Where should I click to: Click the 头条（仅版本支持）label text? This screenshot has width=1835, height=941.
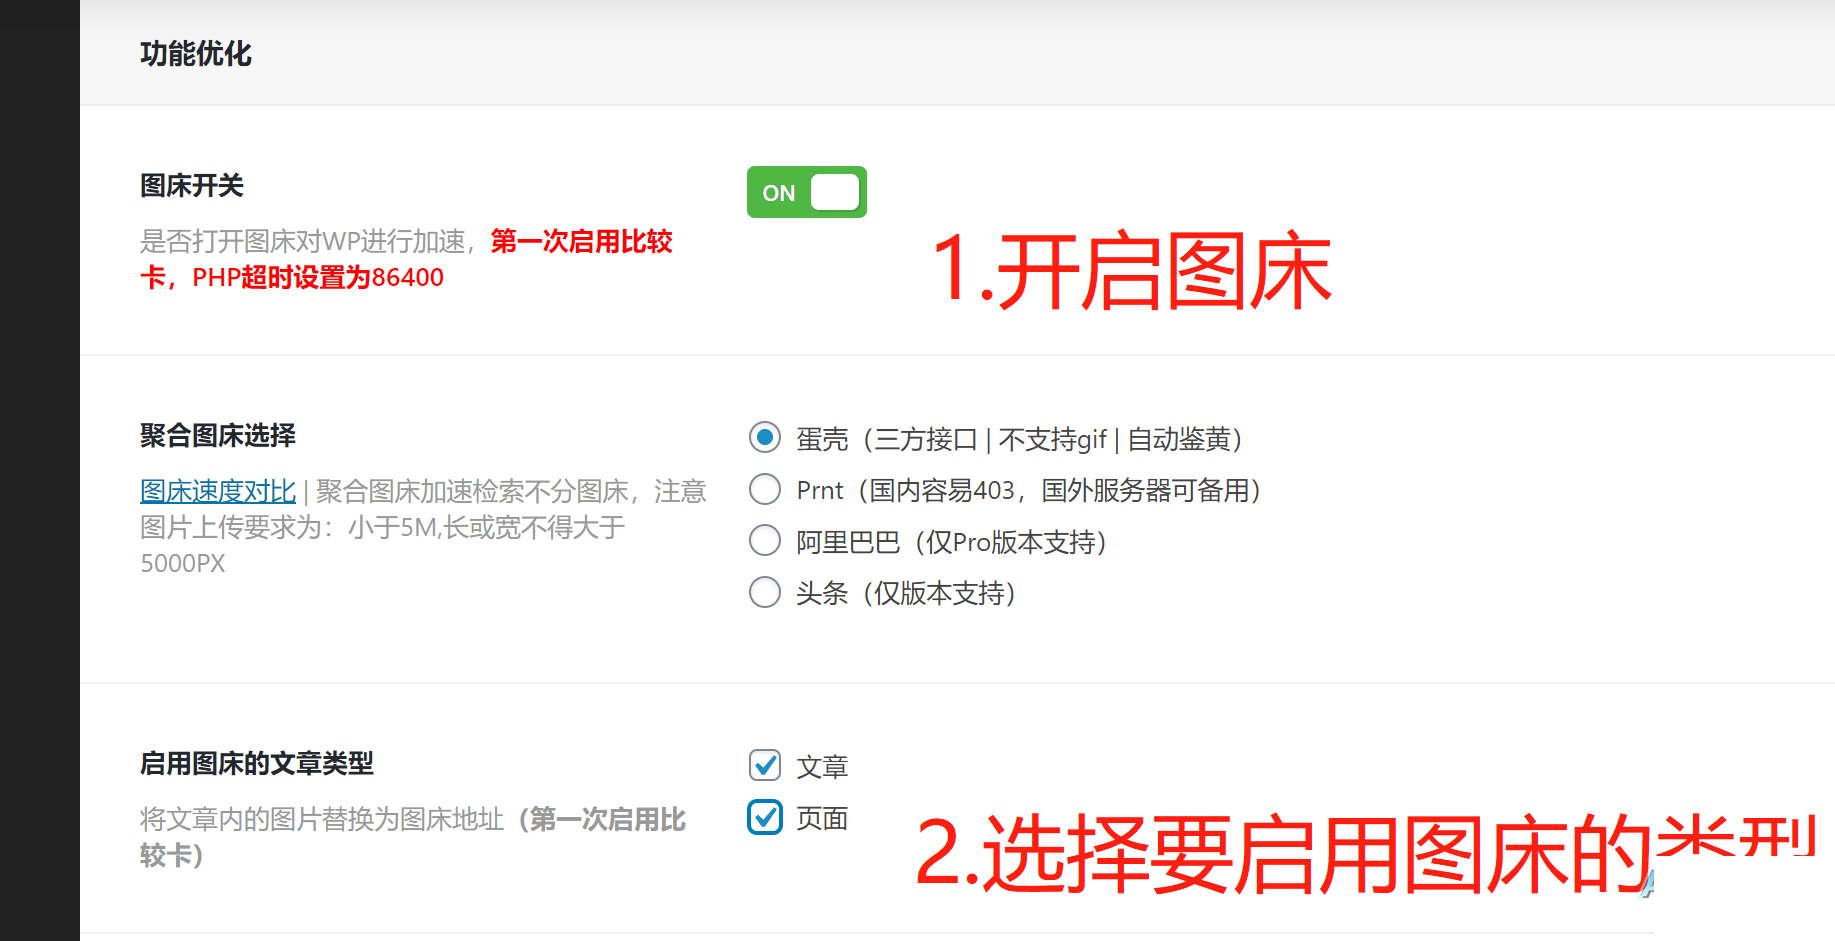coord(905,593)
